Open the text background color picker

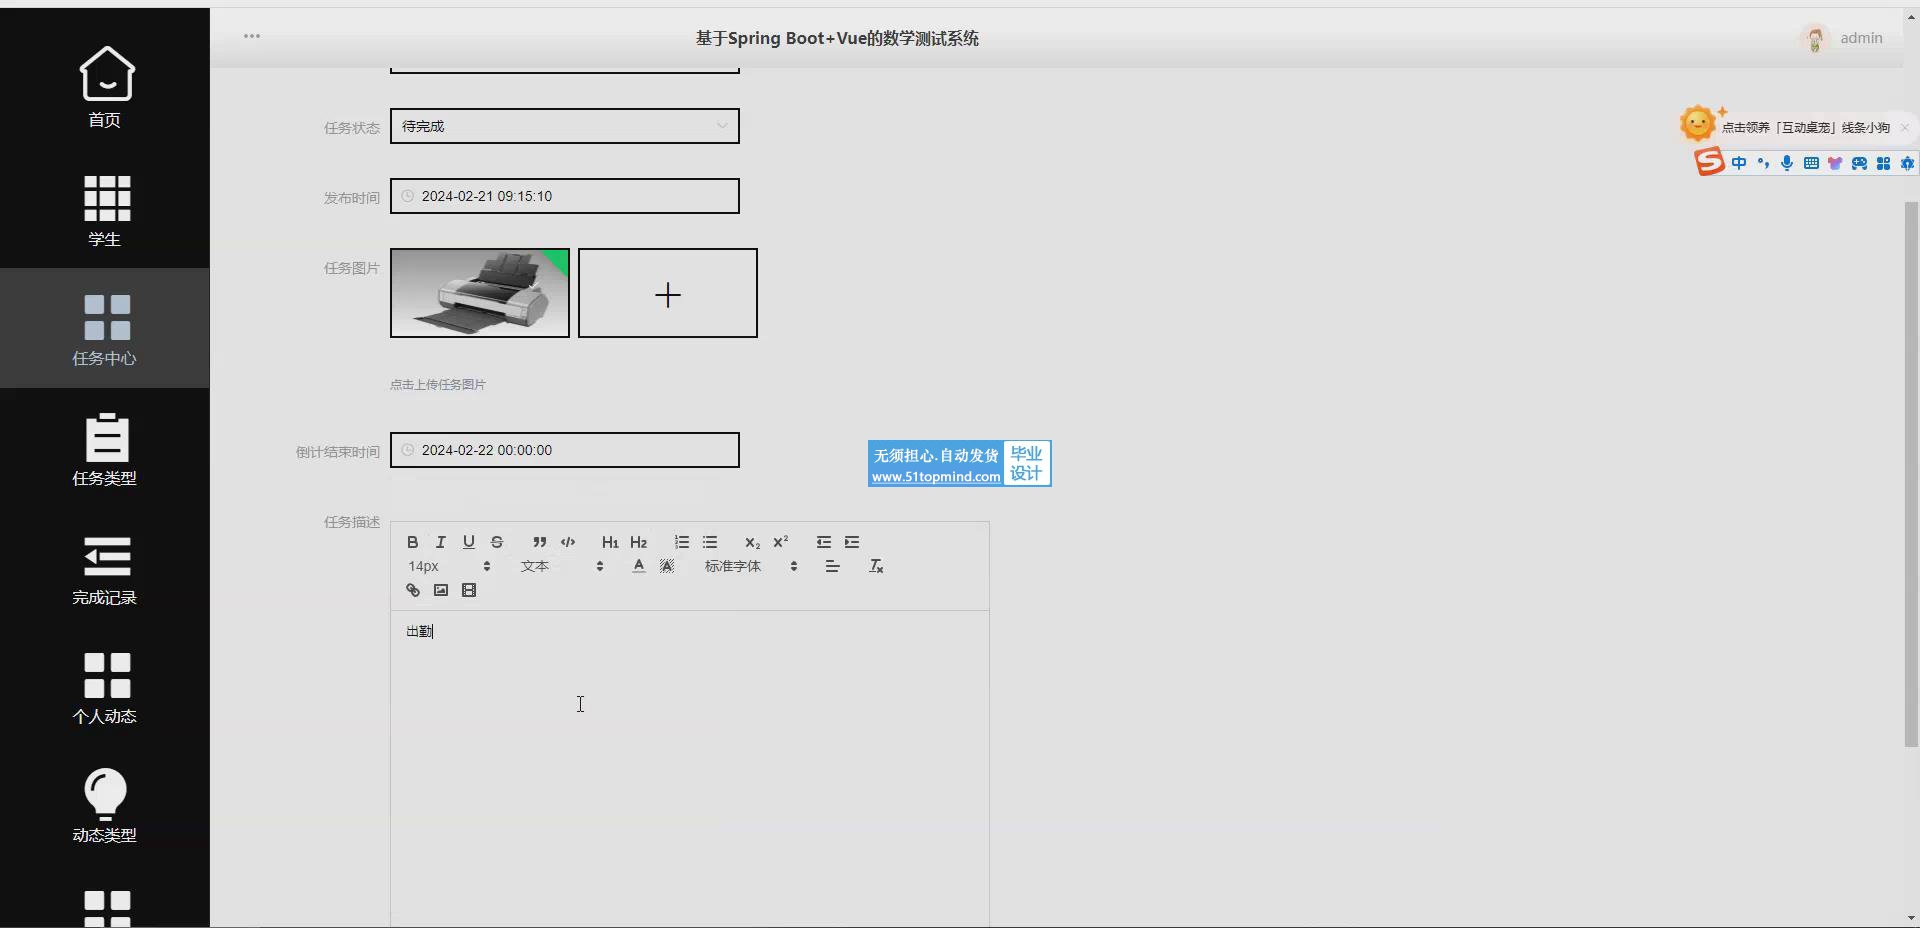(x=667, y=566)
